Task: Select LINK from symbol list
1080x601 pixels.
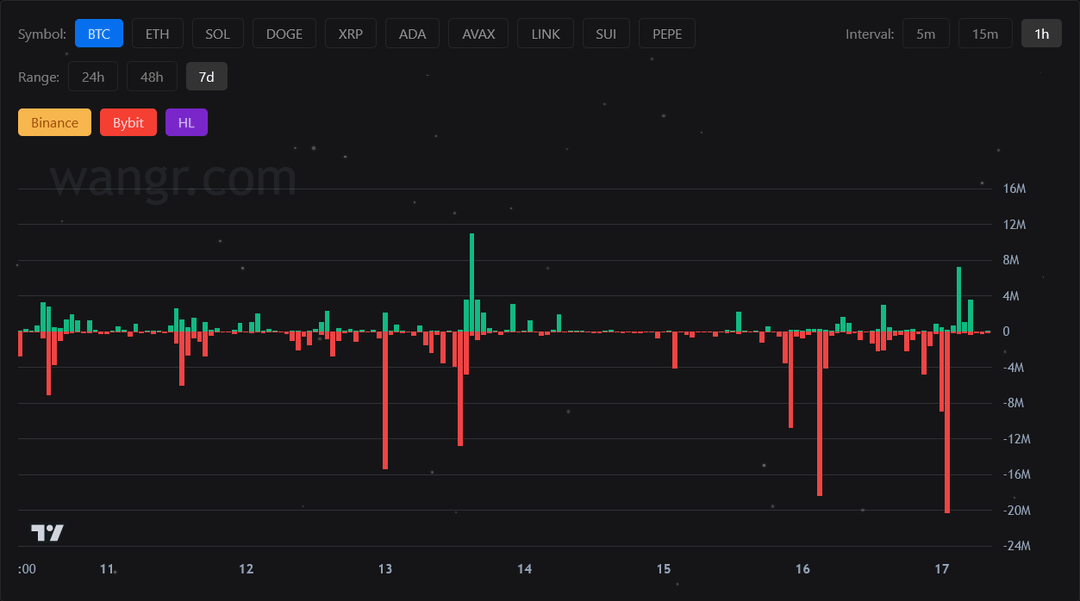Action: pos(545,34)
